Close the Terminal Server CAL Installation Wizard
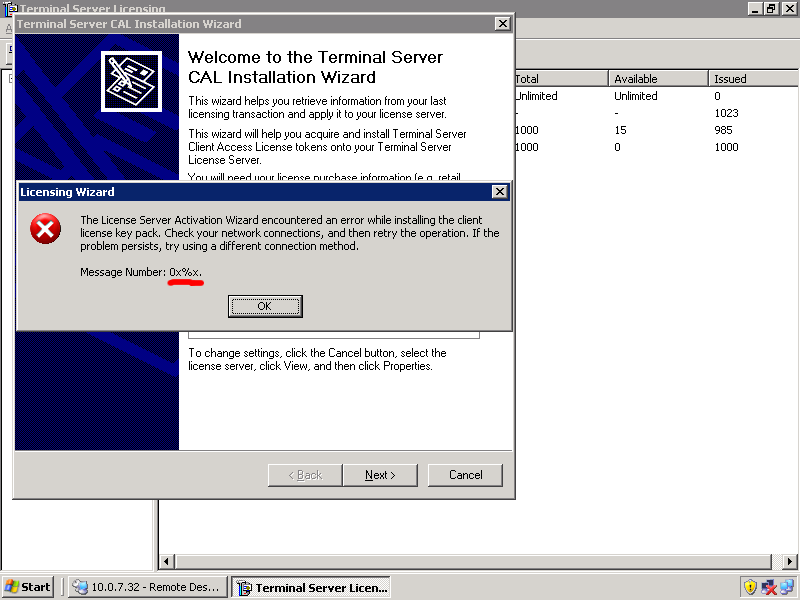The height and width of the screenshot is (600, 800). [503, 23]
